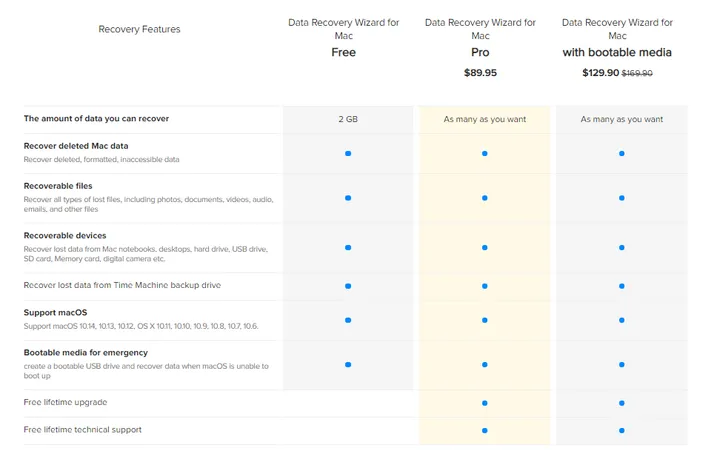Click the bootable media column dot for Support macOS
Screen dimensions: 720x450
622,320
